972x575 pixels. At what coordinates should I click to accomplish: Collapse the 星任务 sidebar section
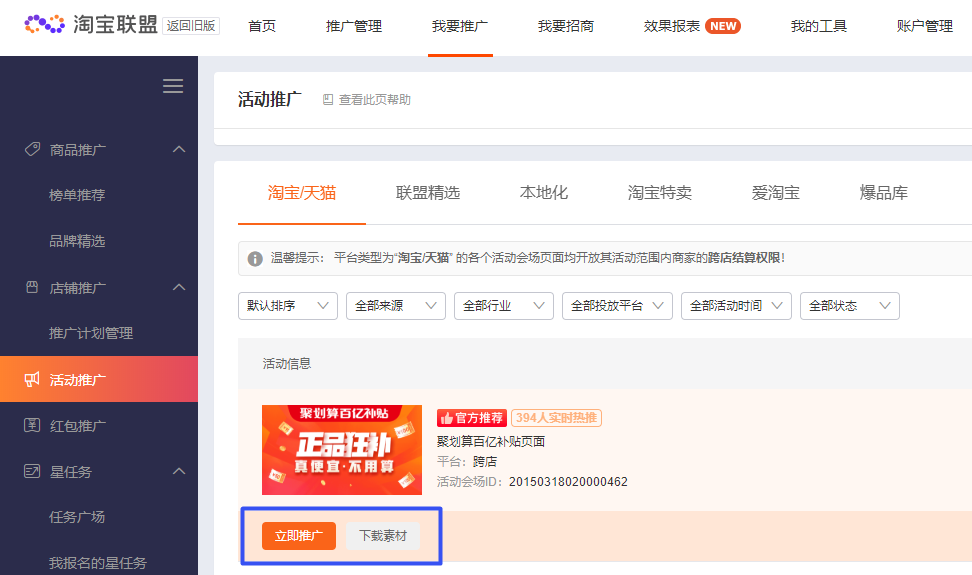(179, 471)
